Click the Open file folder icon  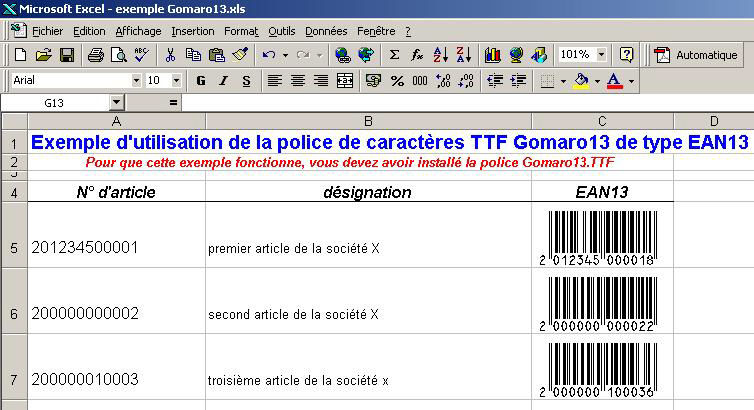coord(43,55)
